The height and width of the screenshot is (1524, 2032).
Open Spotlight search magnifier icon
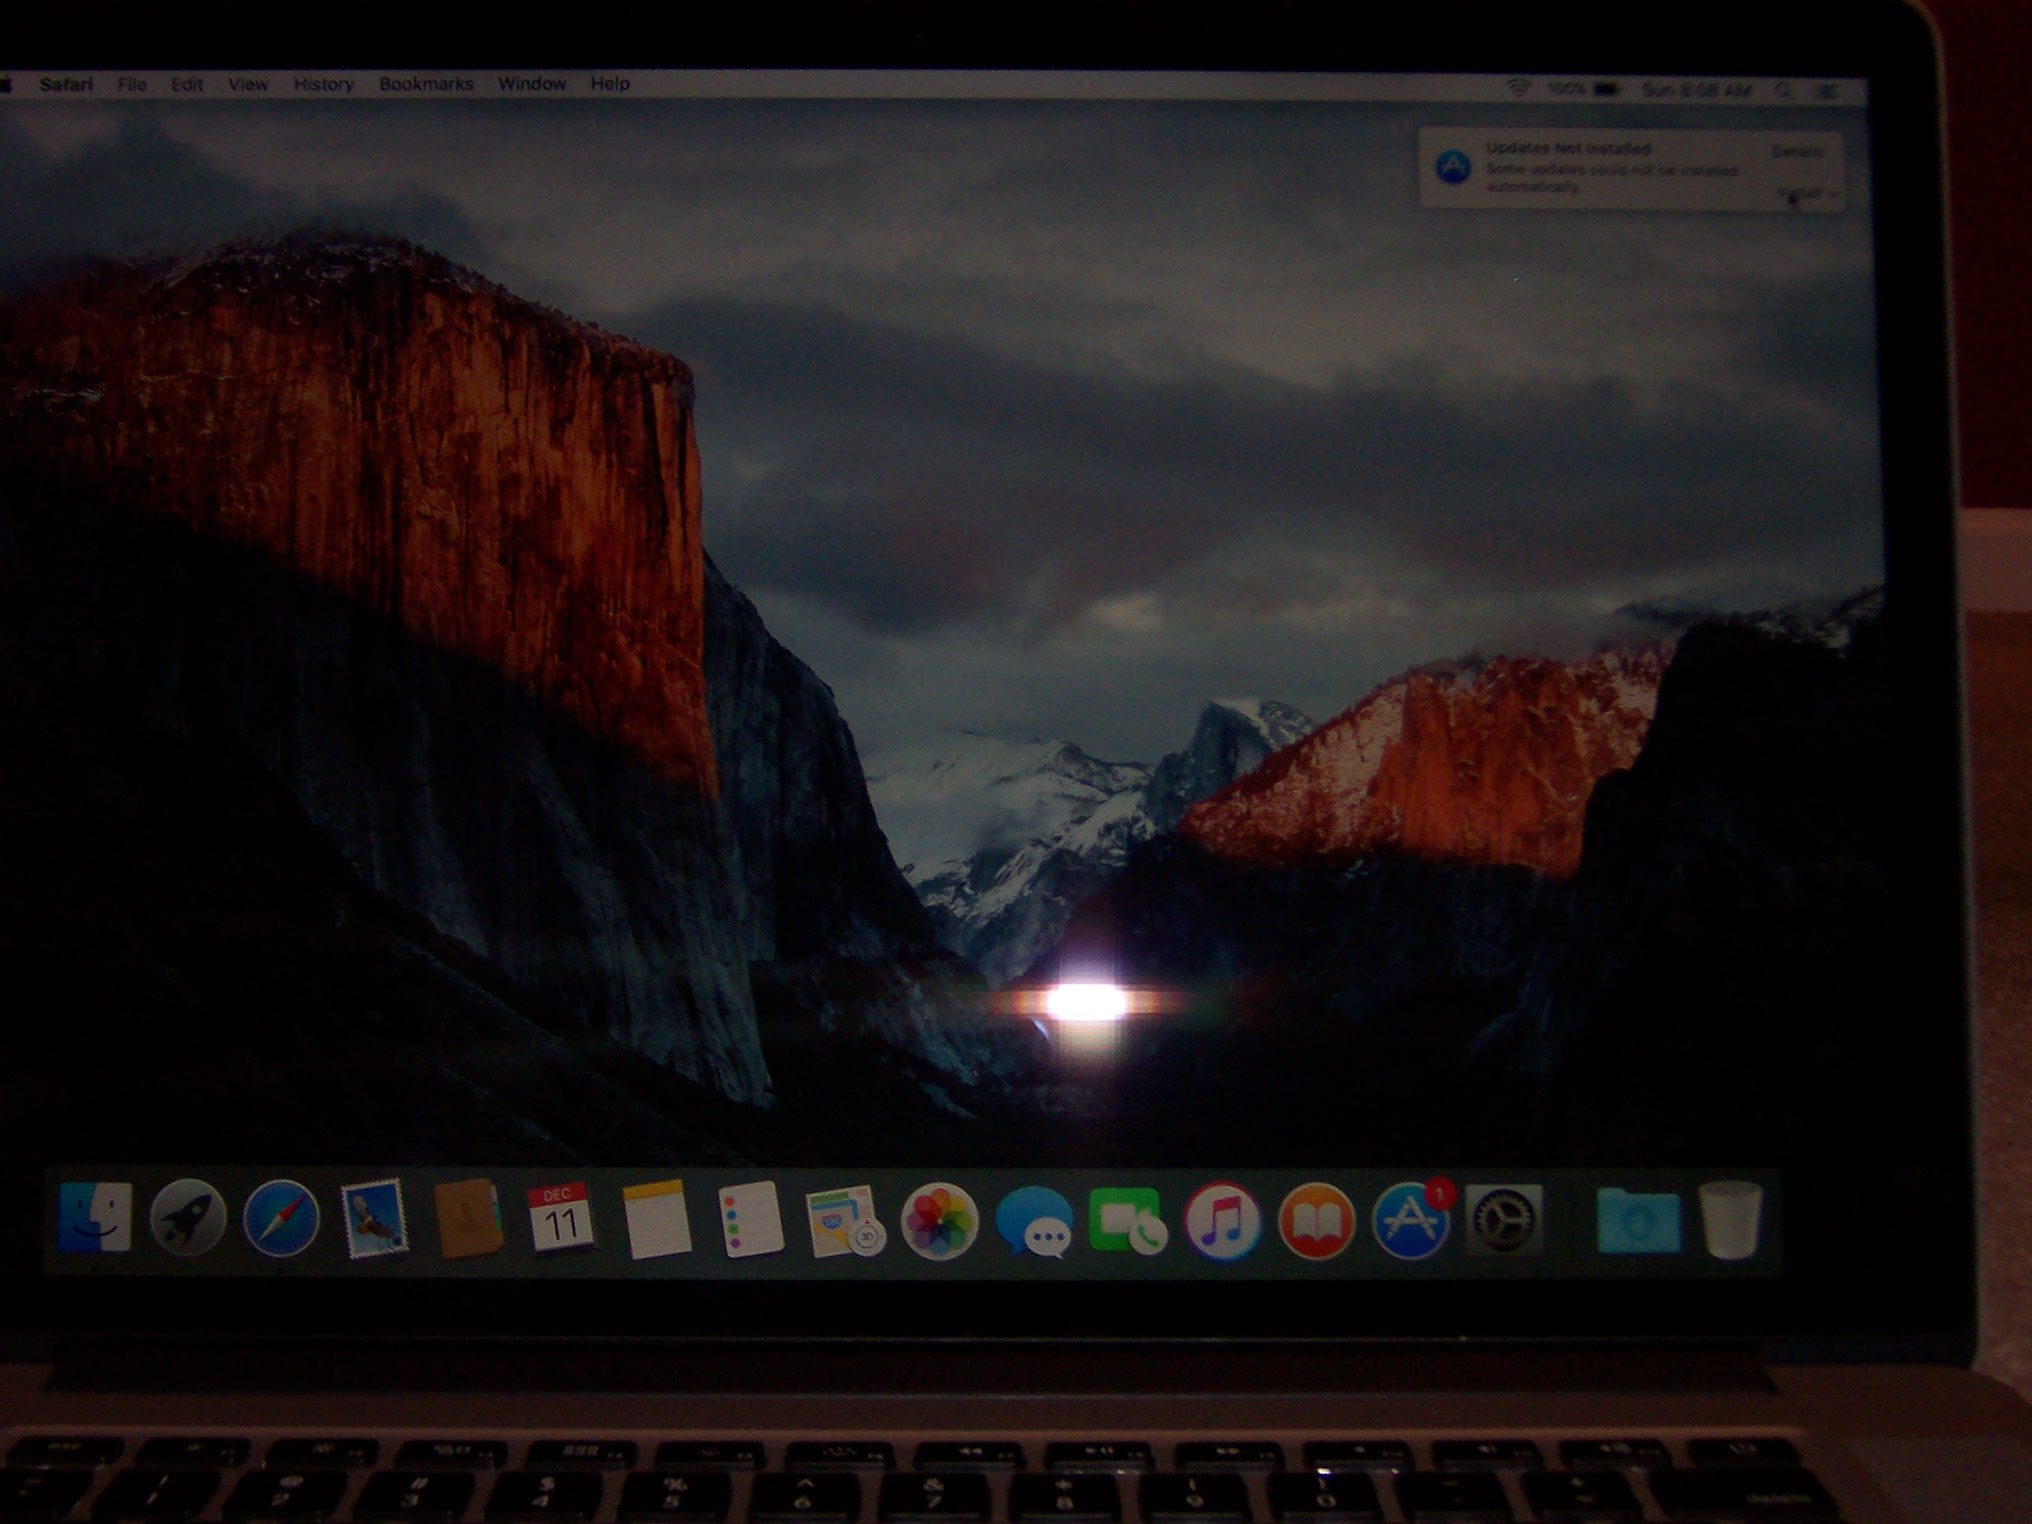[1783, 91]
